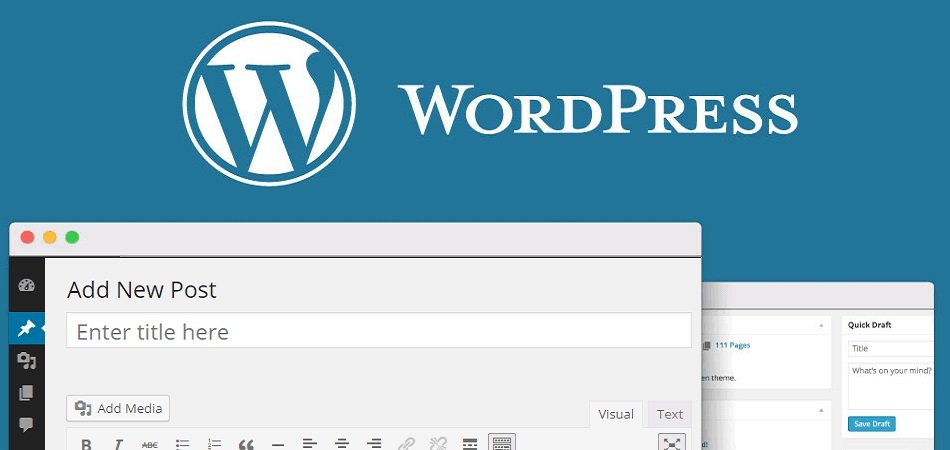Image resolution: width=950 pixels, height=450 pixels.
Task: Open the Posts pushpin icon in sidebar
Action: tap(27, 328)
